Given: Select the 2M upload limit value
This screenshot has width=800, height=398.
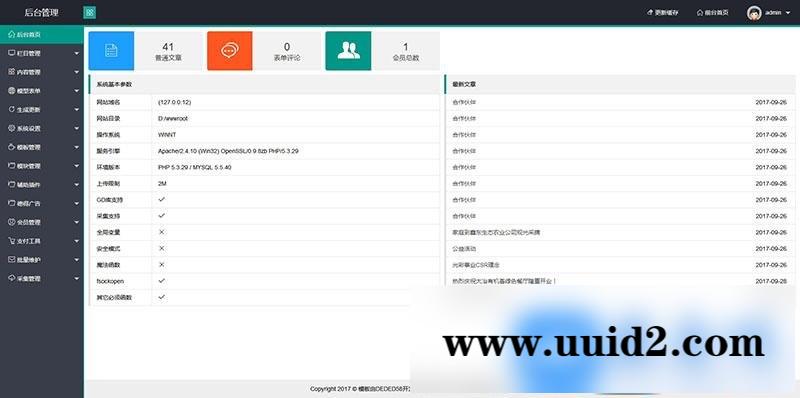Looking at the screenshot, I should 162,184.
